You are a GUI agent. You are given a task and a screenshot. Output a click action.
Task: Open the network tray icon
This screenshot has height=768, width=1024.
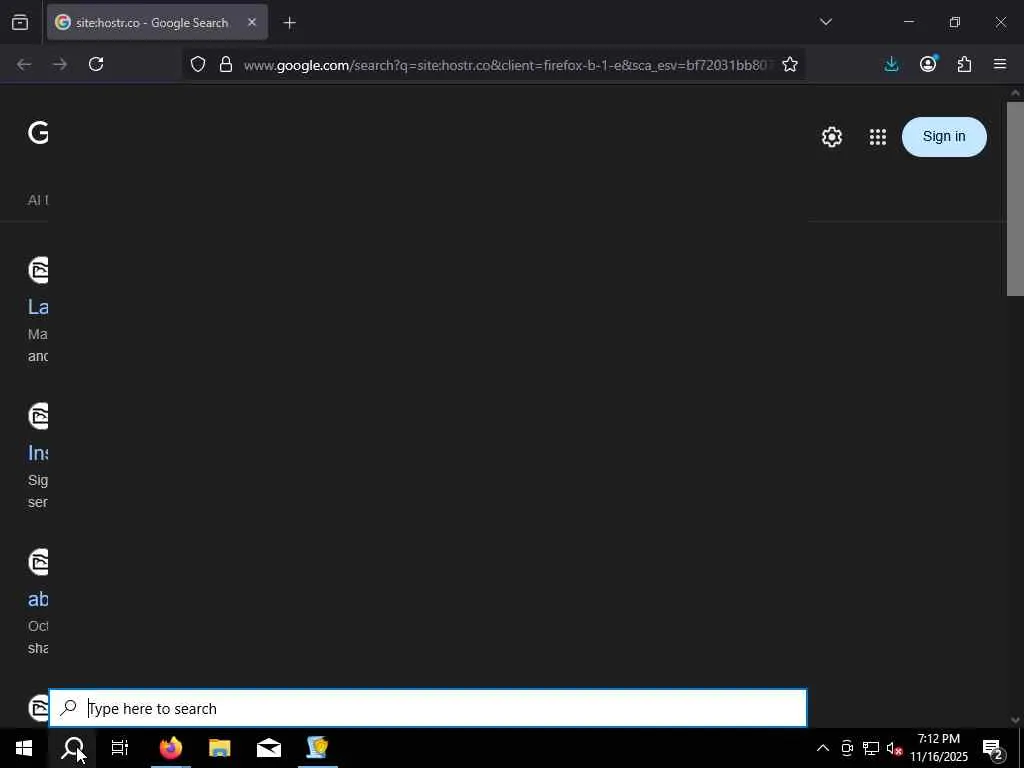point(871,748)
